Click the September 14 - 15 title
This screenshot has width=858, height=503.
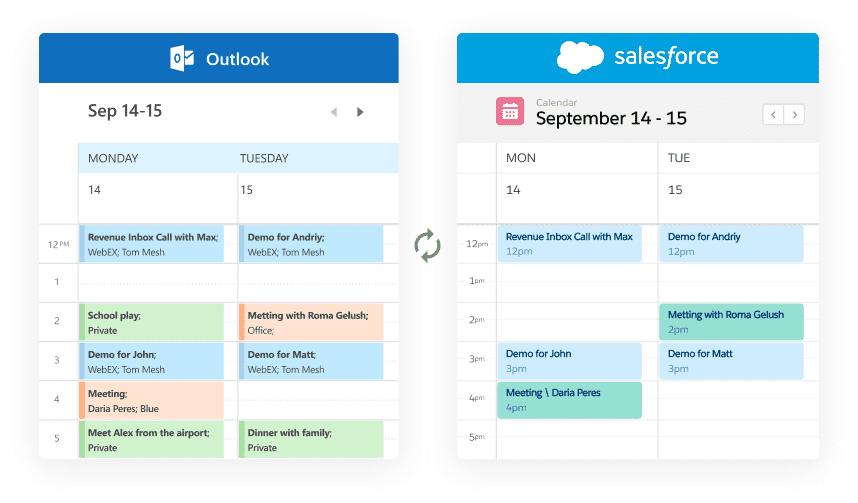611,118
